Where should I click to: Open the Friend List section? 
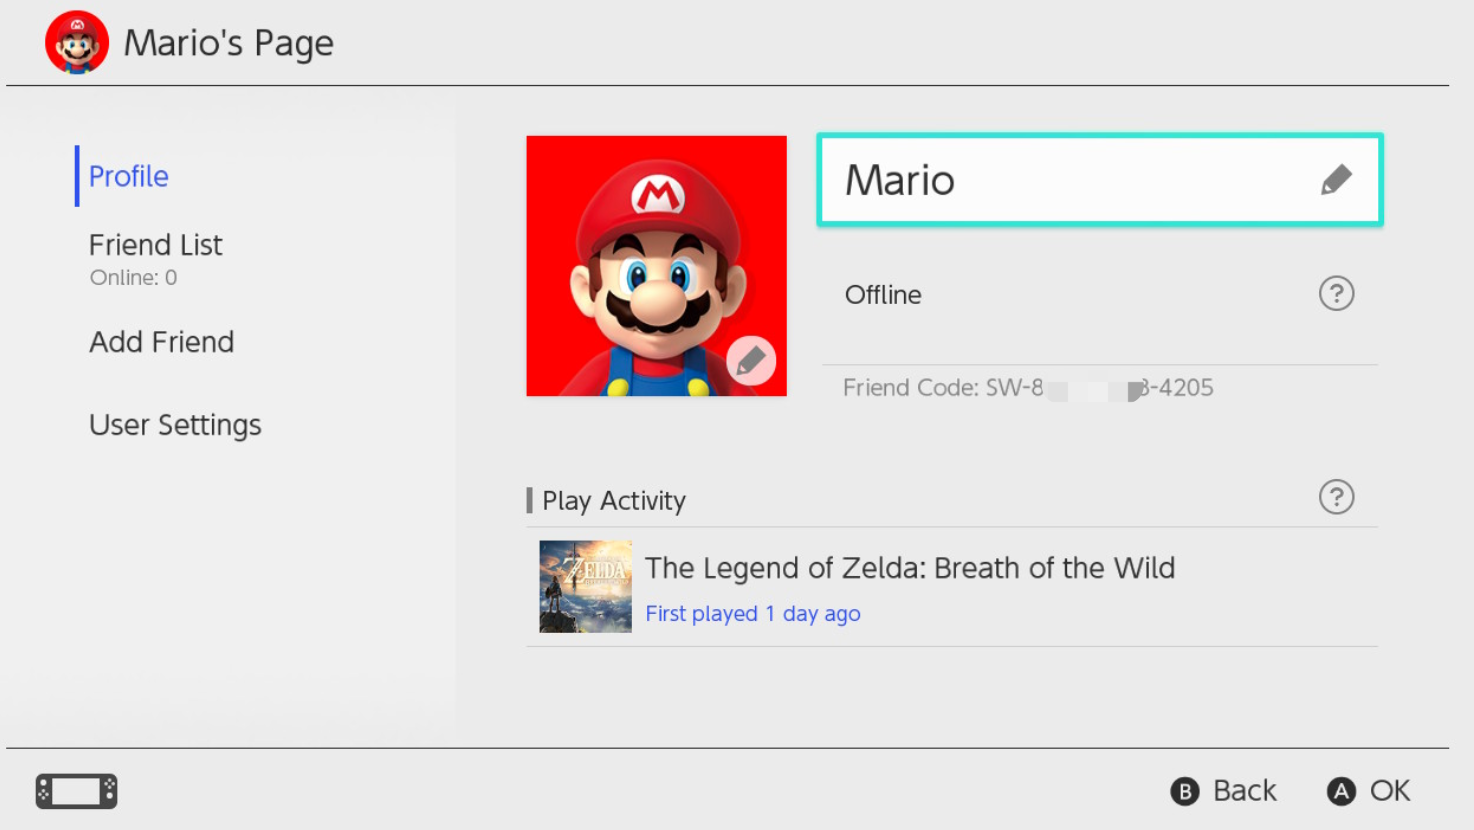coord(155,246)
